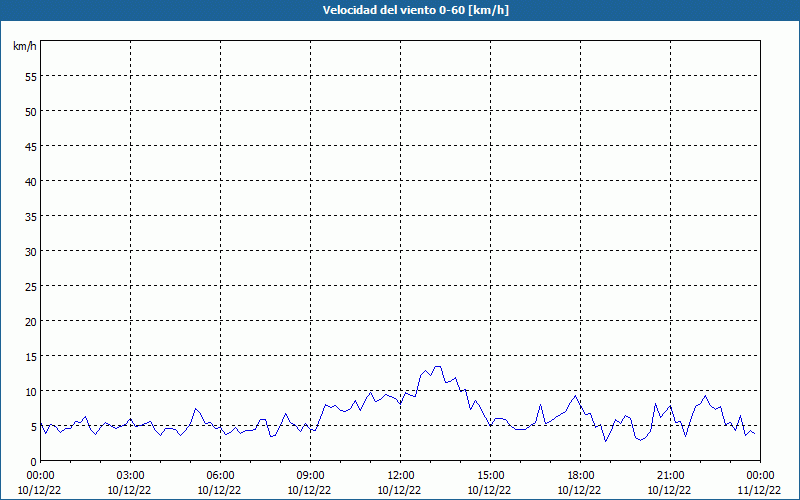
Task: Click the "15:00" time label
Action: [490, 476]
